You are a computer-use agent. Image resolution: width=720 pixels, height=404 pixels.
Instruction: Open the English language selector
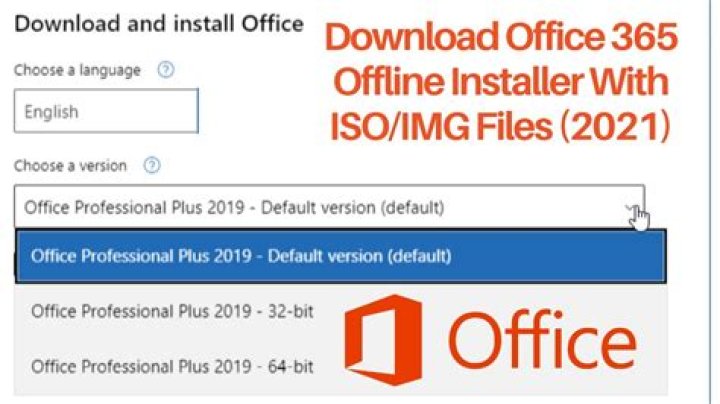(x=106, y=112)
